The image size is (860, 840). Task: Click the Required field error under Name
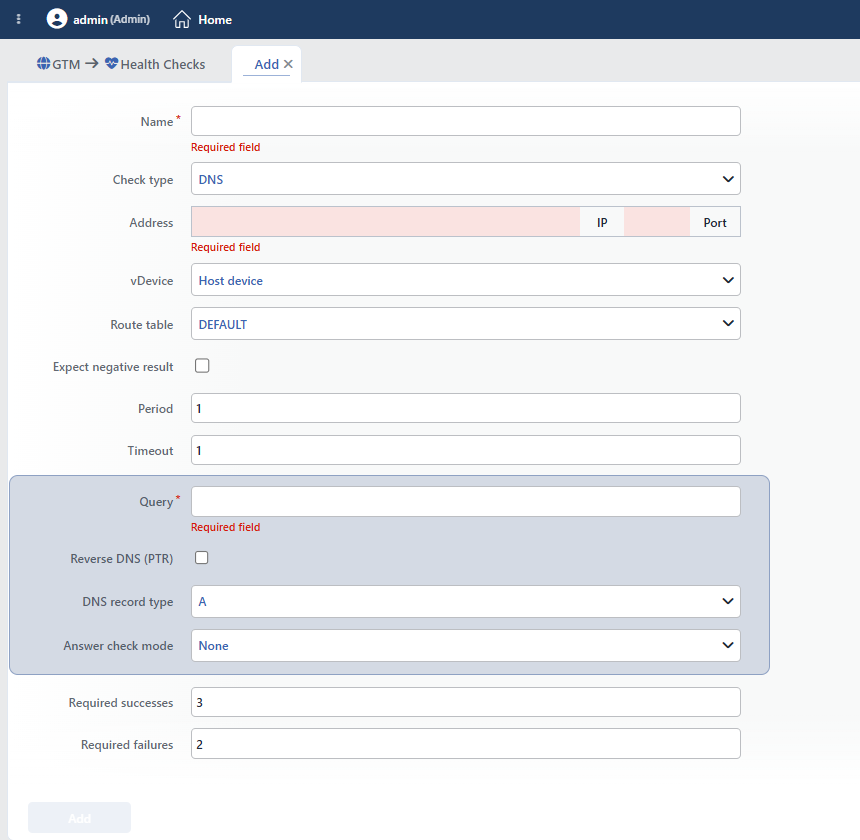(225, 147)
